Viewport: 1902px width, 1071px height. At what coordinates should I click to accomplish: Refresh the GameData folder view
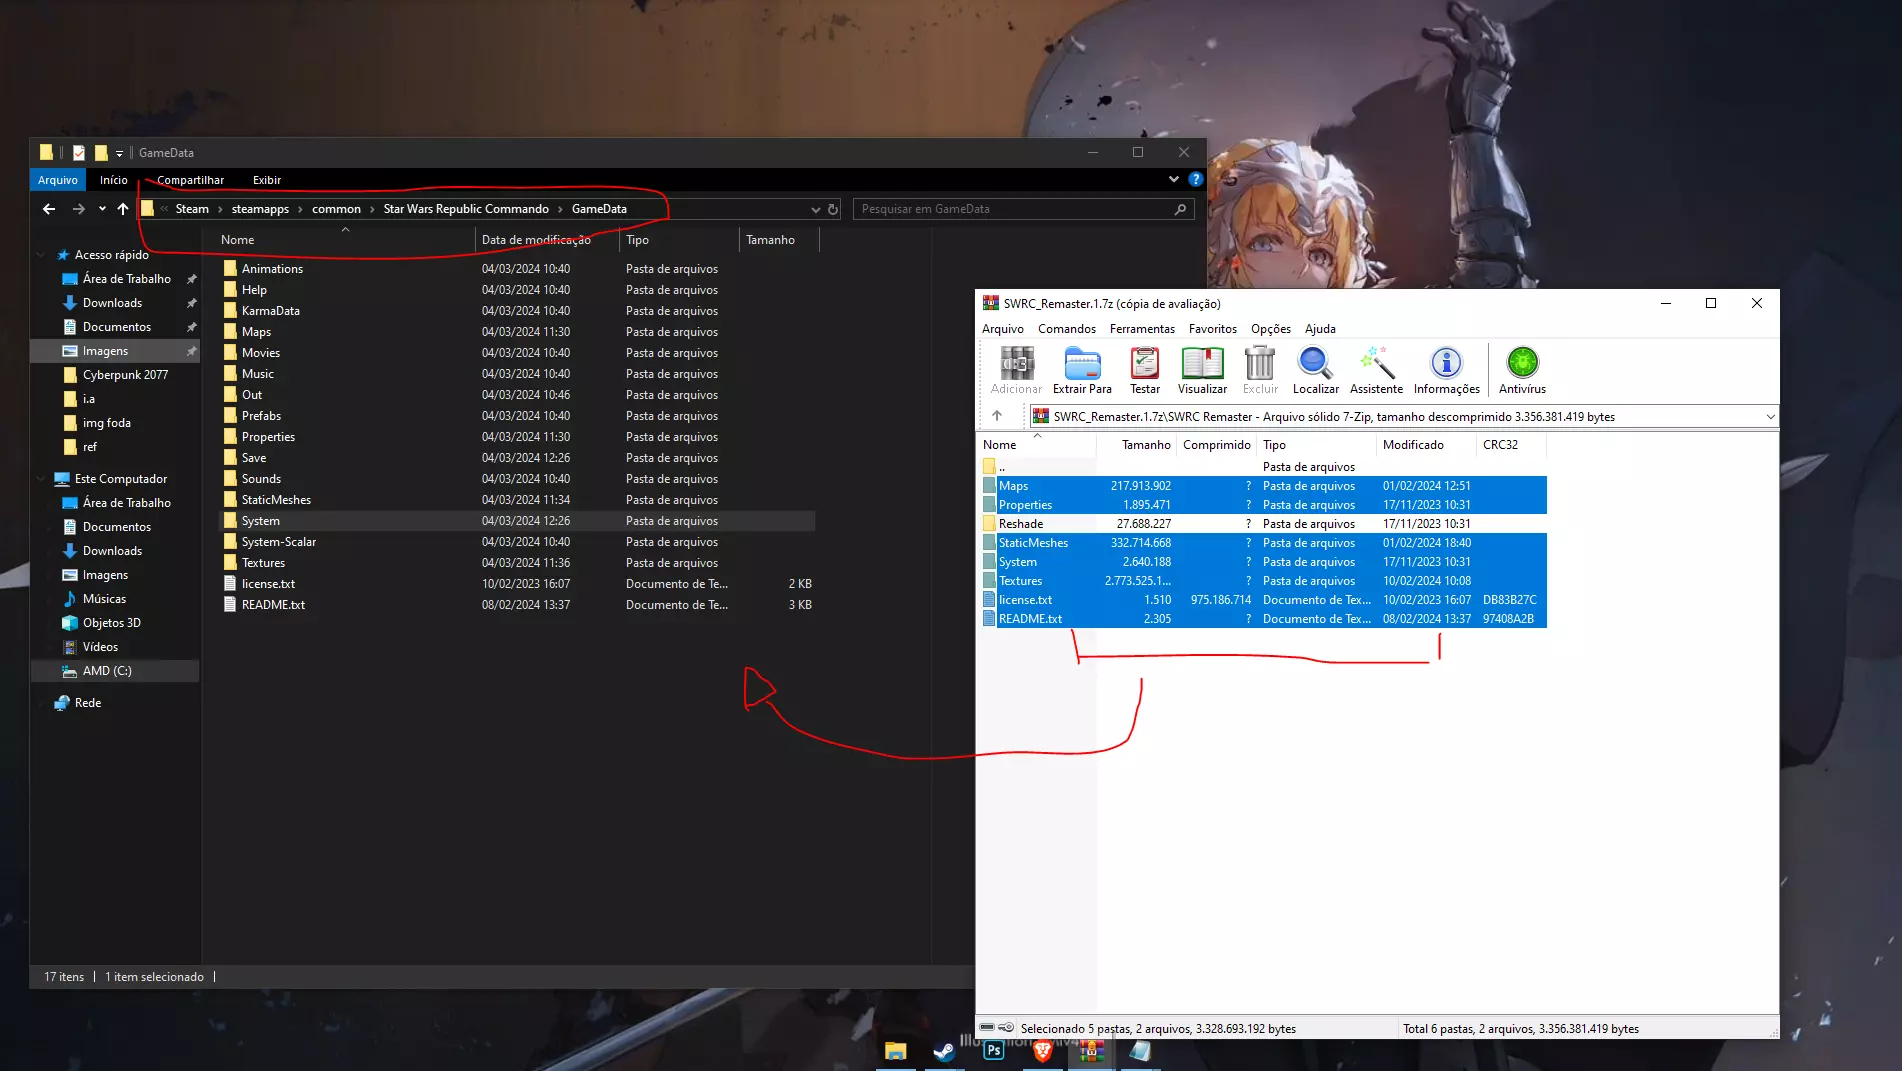click(x=833, y=209)
